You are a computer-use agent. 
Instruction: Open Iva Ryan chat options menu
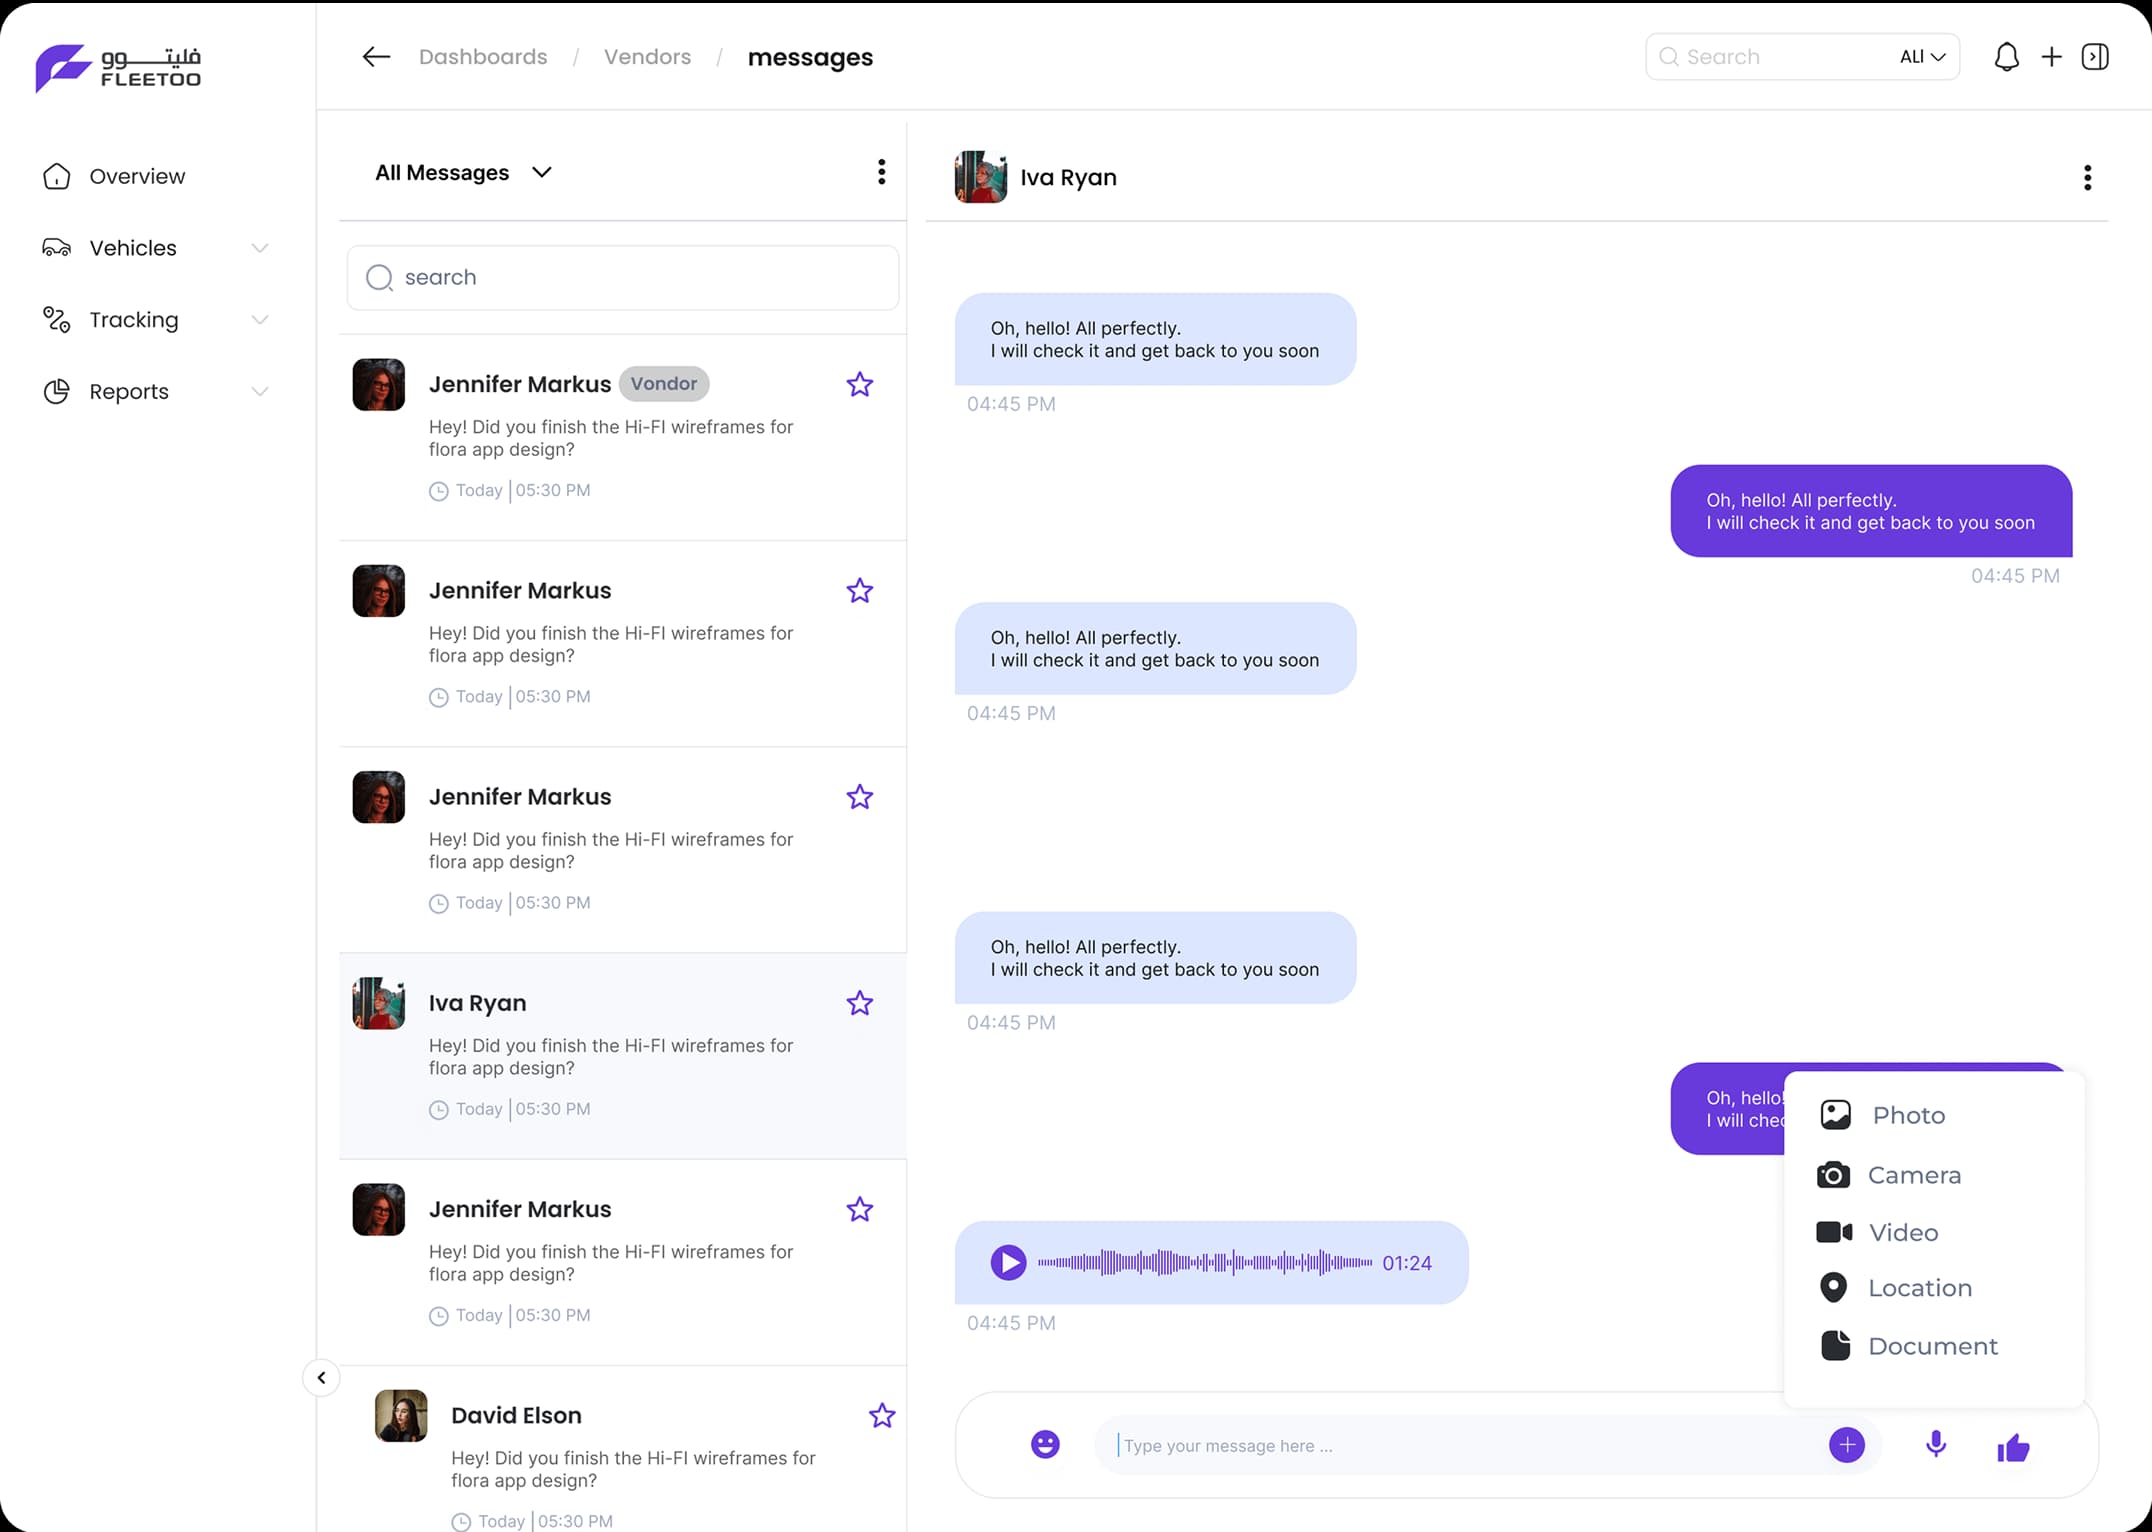coord(2087,178)
